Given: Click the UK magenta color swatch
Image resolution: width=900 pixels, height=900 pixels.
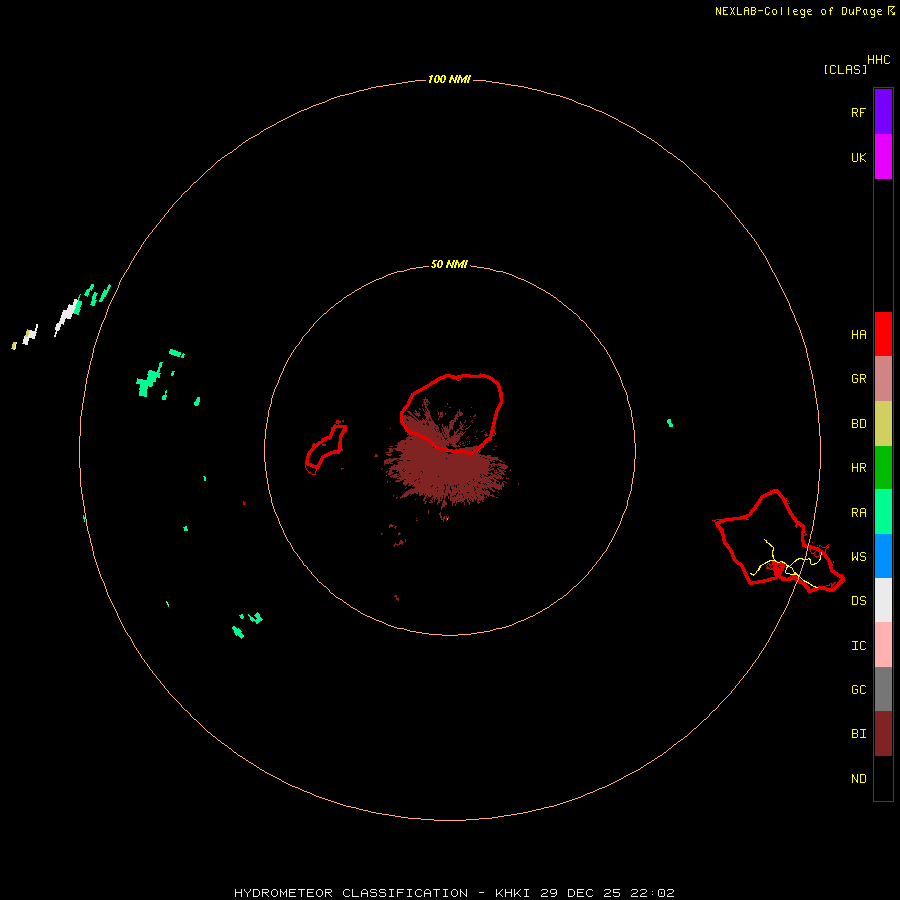Looking at the screenshot, I should pos(883,157).
